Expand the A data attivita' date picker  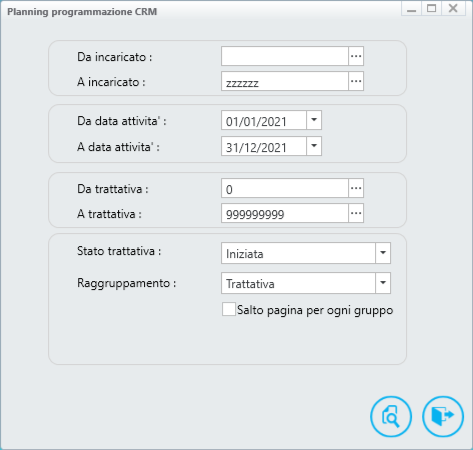[x=314, y=146]
